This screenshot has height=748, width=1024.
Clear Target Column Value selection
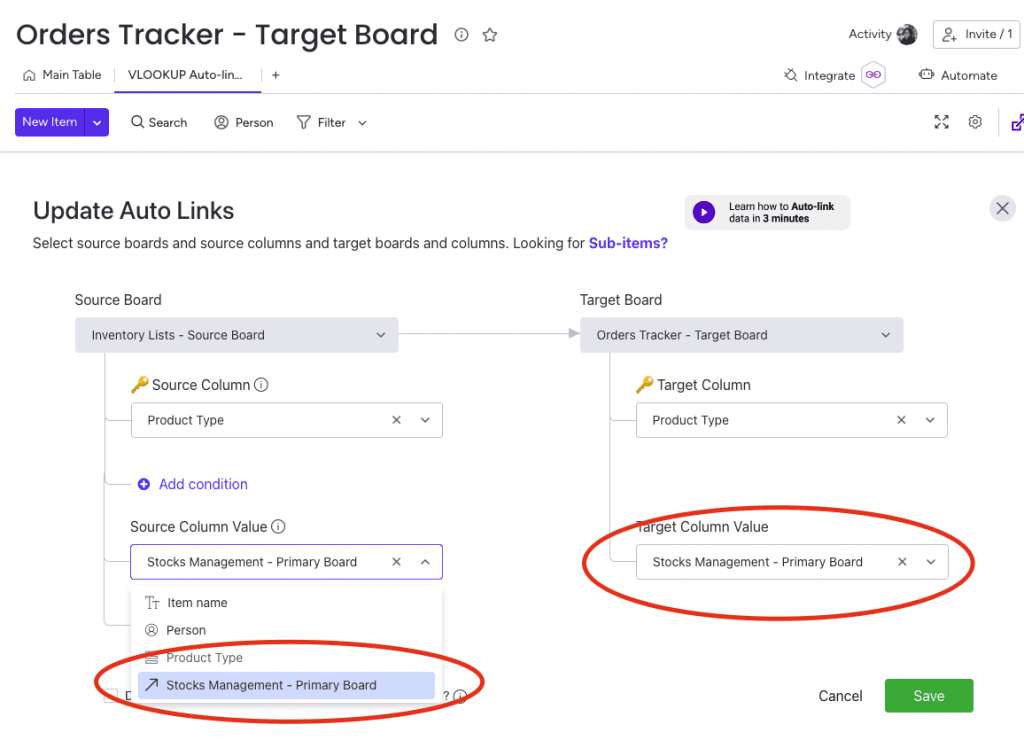902,562
